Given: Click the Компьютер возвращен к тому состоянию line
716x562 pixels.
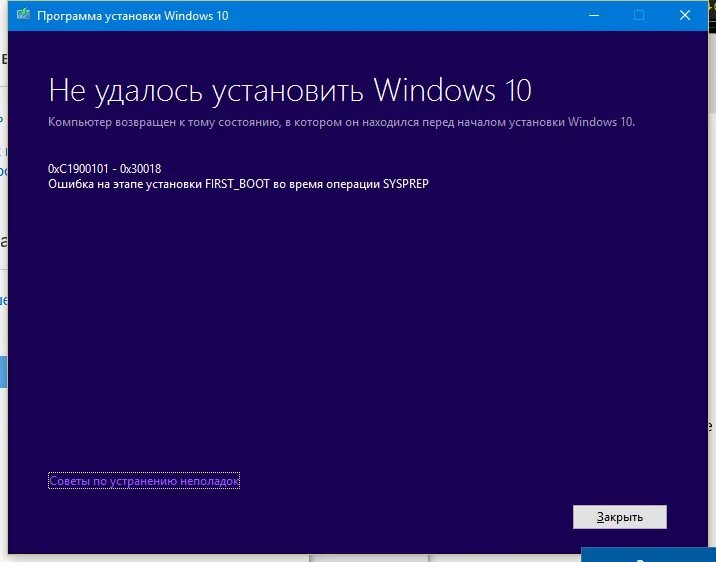Looking at the screenshot, I should click(x=341, y=122).
